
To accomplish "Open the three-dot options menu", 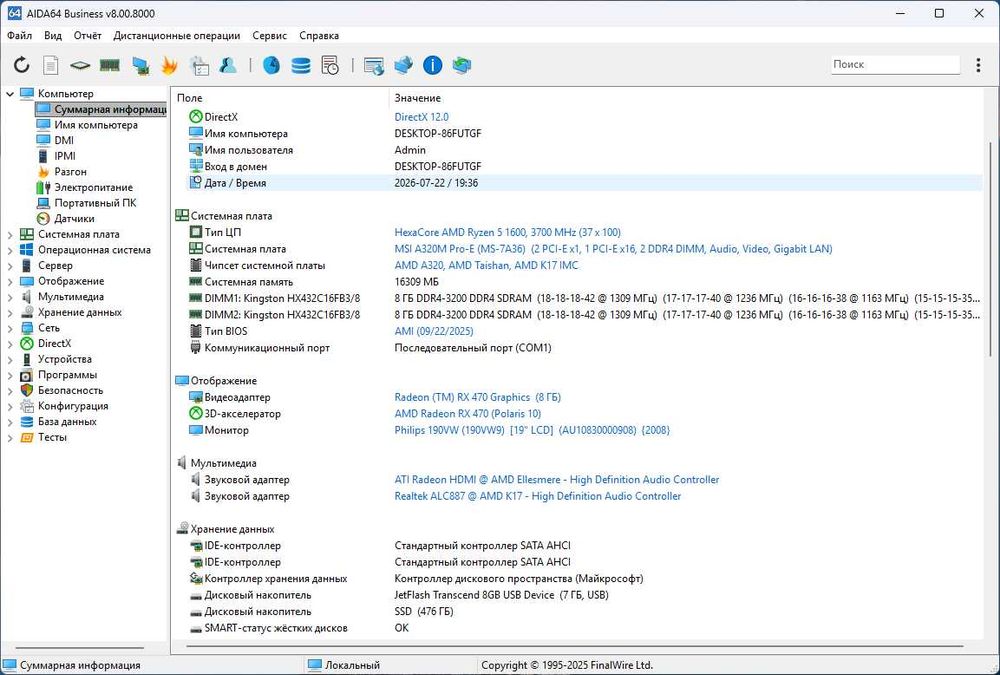I will point(978,64).
